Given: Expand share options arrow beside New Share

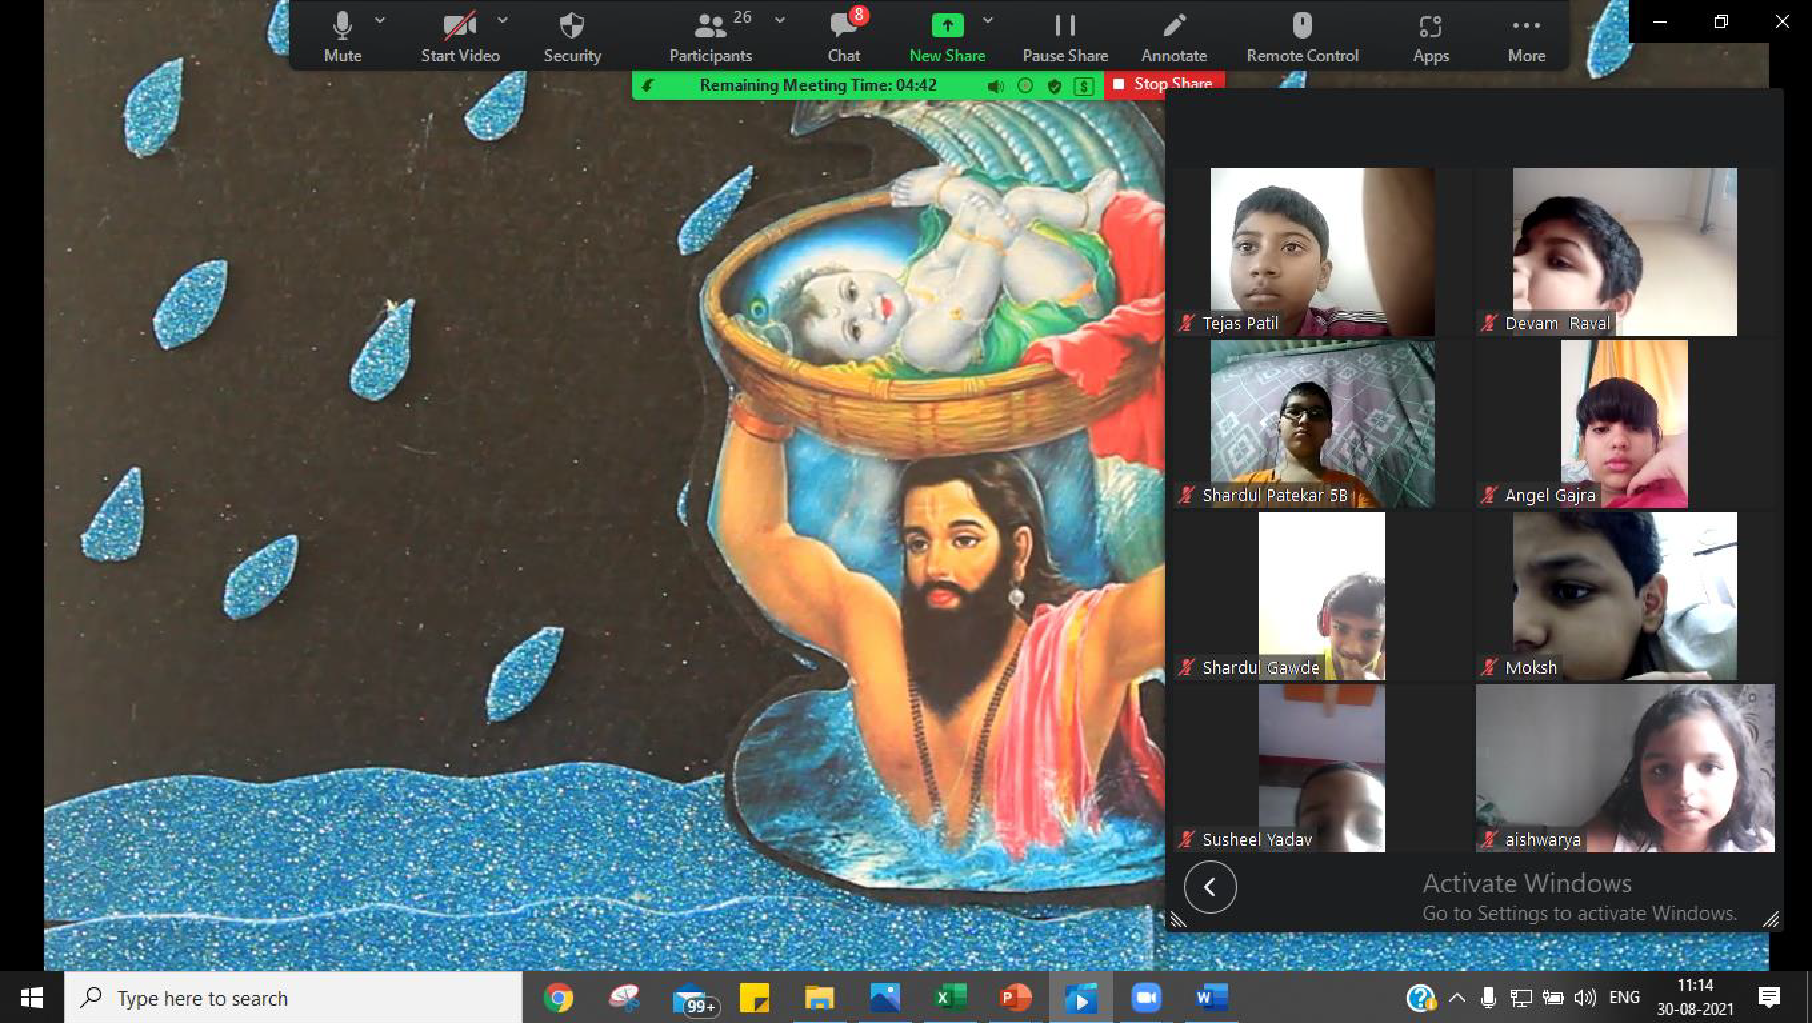Looking at the screenshot, I should click(988, 20).
